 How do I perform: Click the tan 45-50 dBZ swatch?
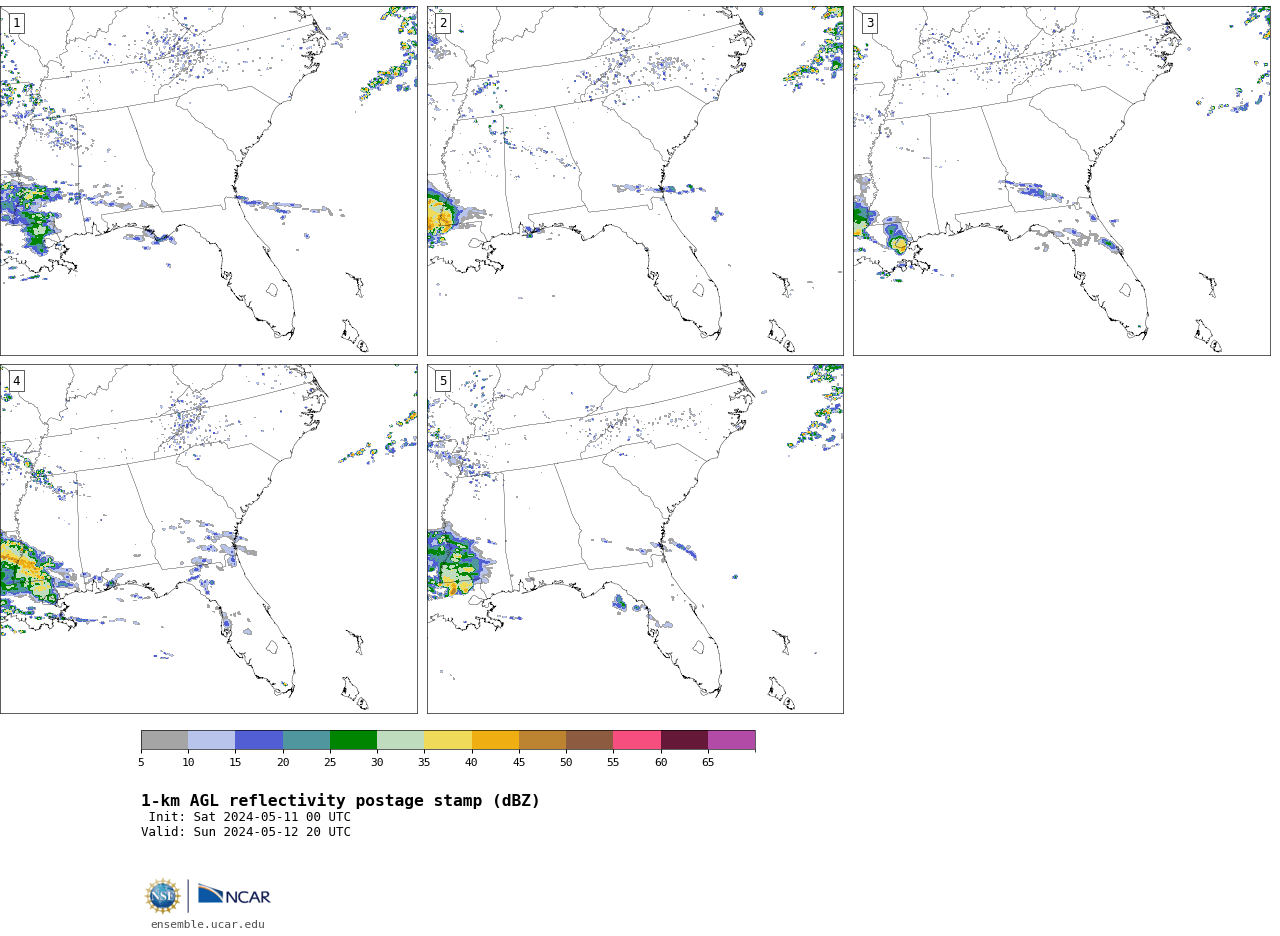(542, 740)
